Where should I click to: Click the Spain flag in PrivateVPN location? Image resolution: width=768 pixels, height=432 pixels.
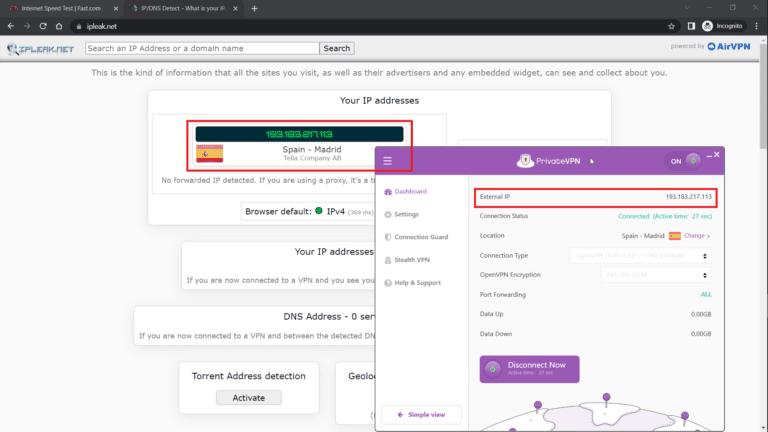pos(674,236)
